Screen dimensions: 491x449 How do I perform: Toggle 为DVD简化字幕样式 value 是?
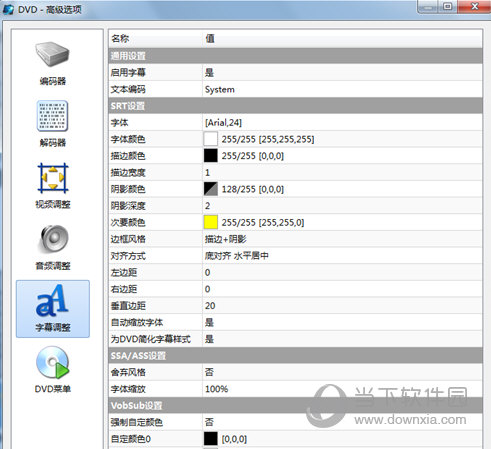[209, 339]
